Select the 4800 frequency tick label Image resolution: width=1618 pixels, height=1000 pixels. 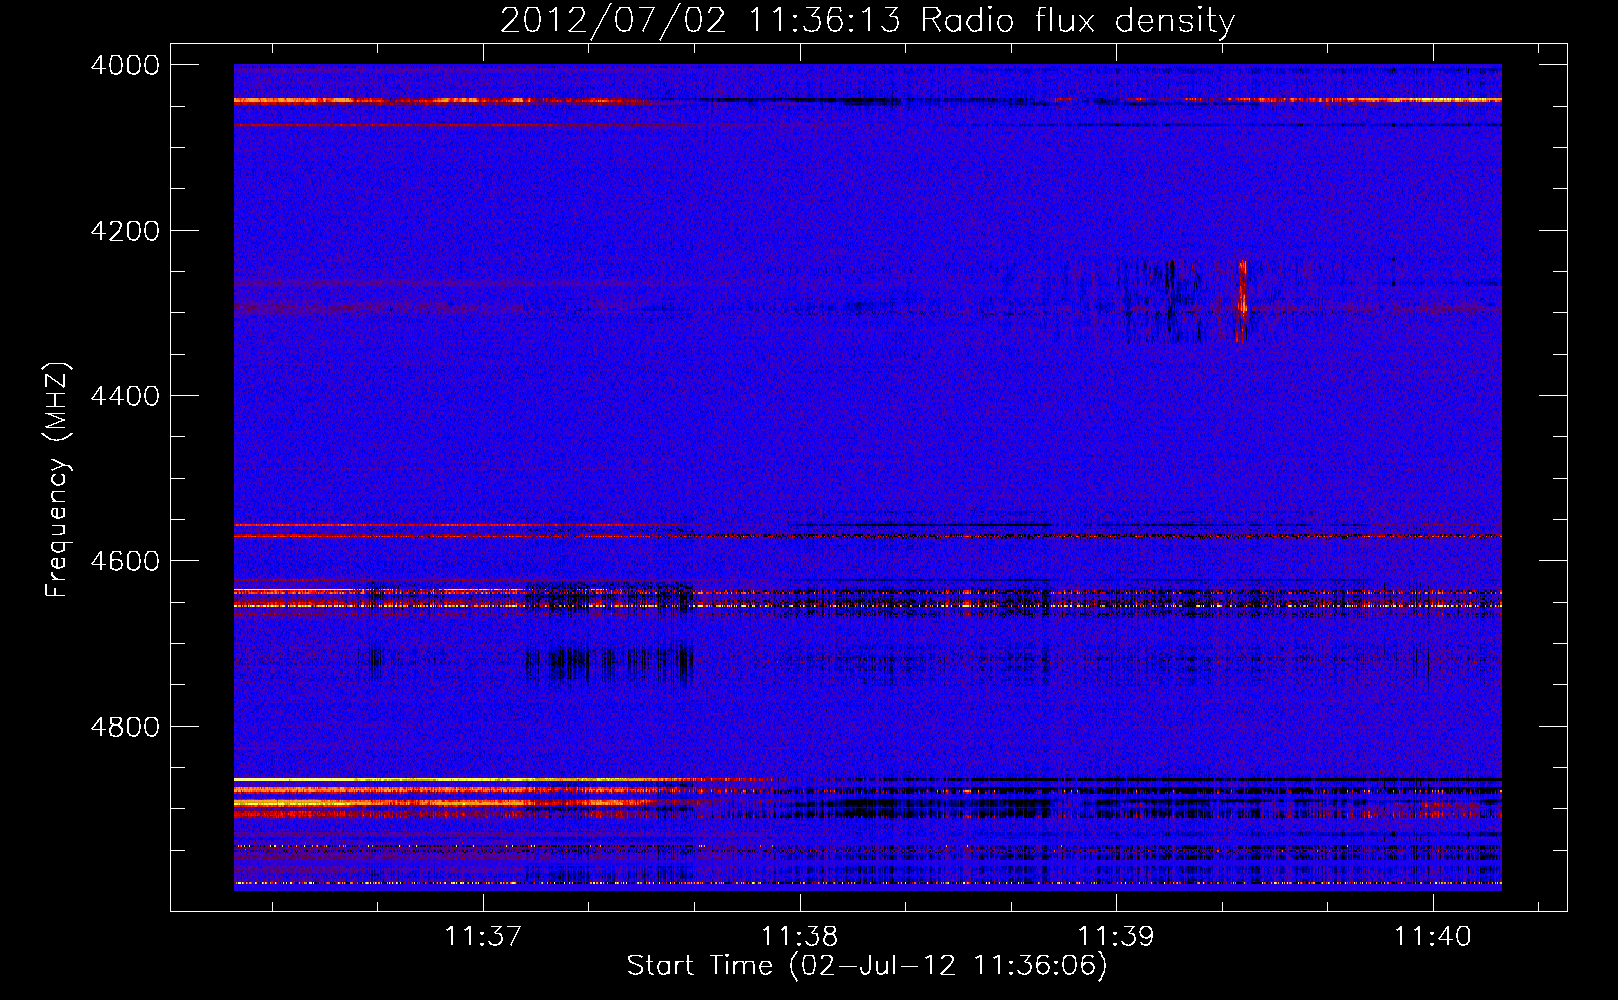pos(125,727)
